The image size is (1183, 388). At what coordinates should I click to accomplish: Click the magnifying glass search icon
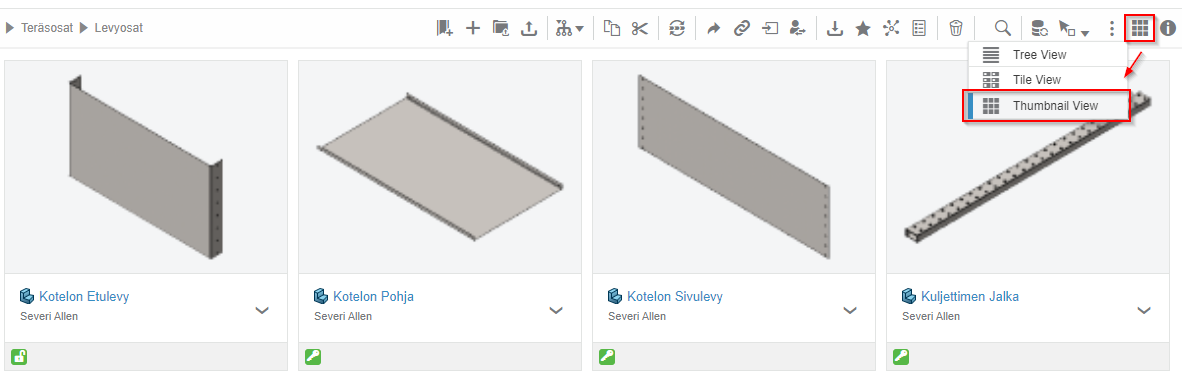pyautogui.click(x=1002, y=29)
